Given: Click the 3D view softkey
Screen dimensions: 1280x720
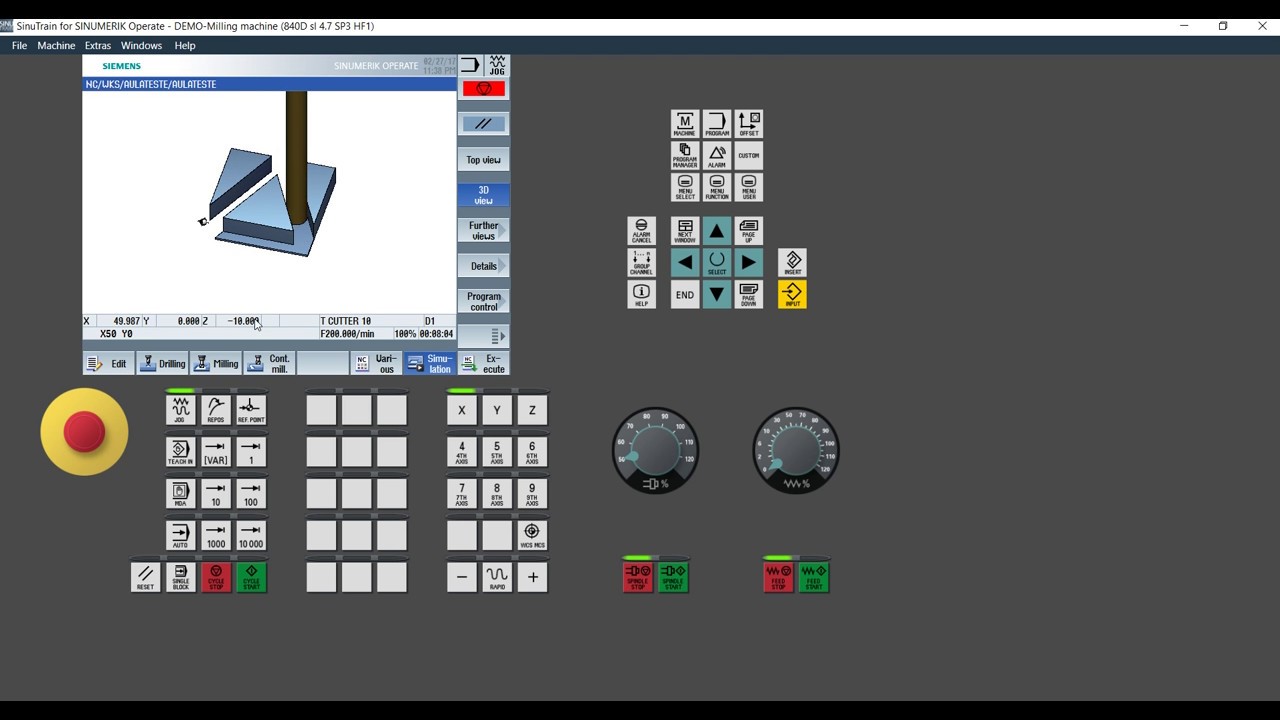Looking at the screenshot, I should pos(484,195).
